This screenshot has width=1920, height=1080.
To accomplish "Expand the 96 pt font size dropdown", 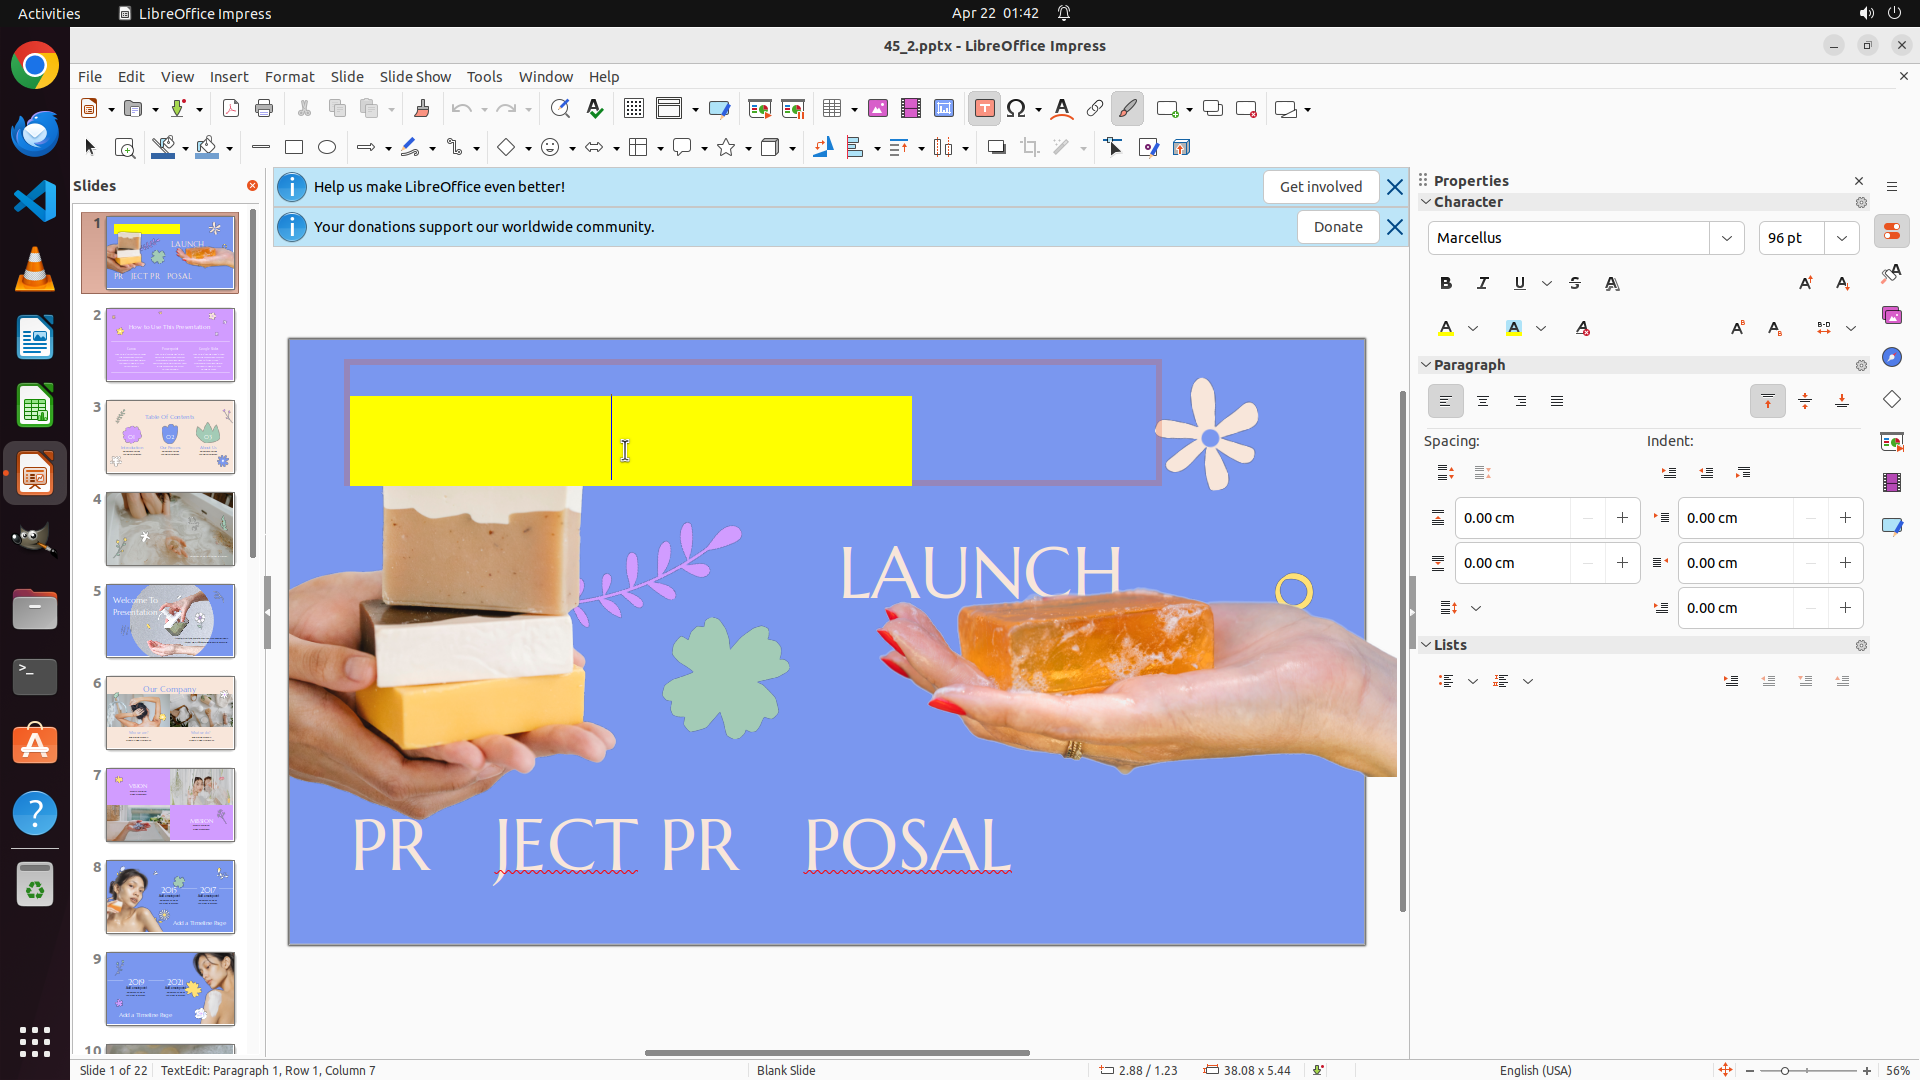I will coord(1842,238).
